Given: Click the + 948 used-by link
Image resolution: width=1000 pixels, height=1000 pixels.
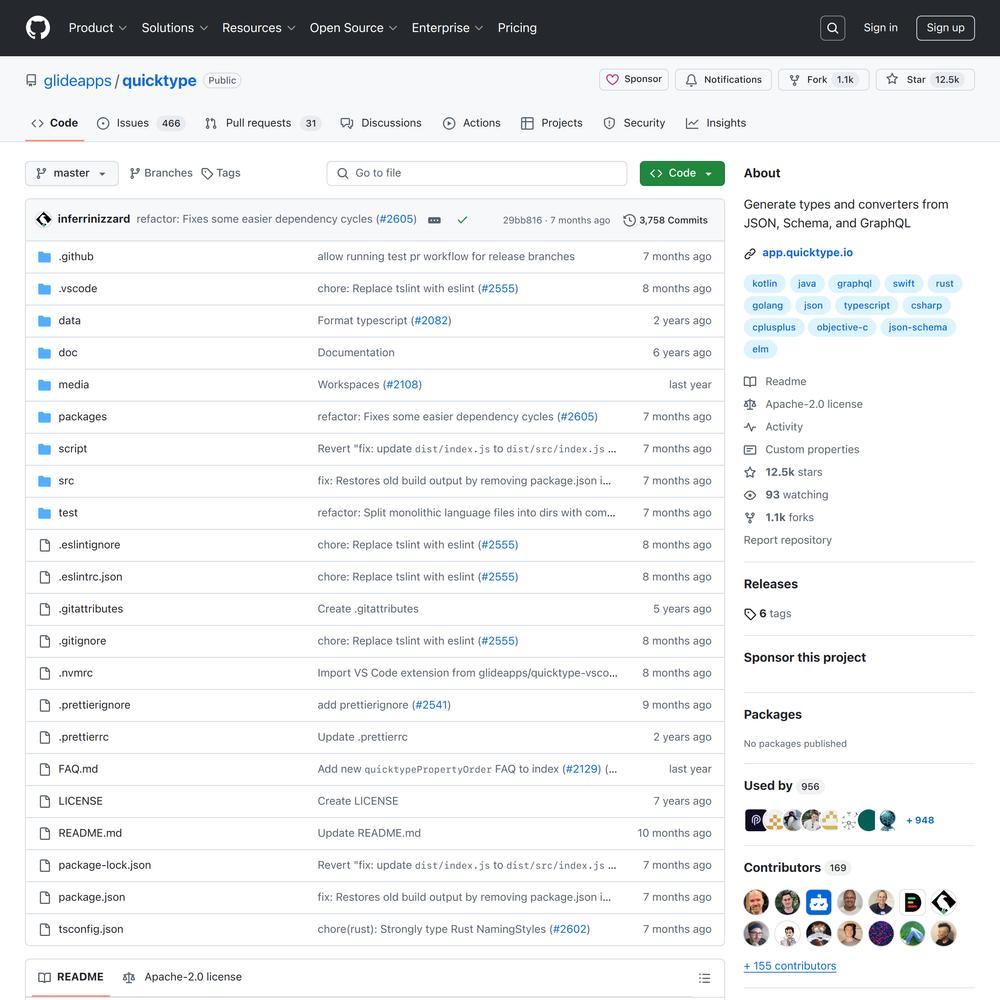Looking at the screenshot, I should 920,820.
